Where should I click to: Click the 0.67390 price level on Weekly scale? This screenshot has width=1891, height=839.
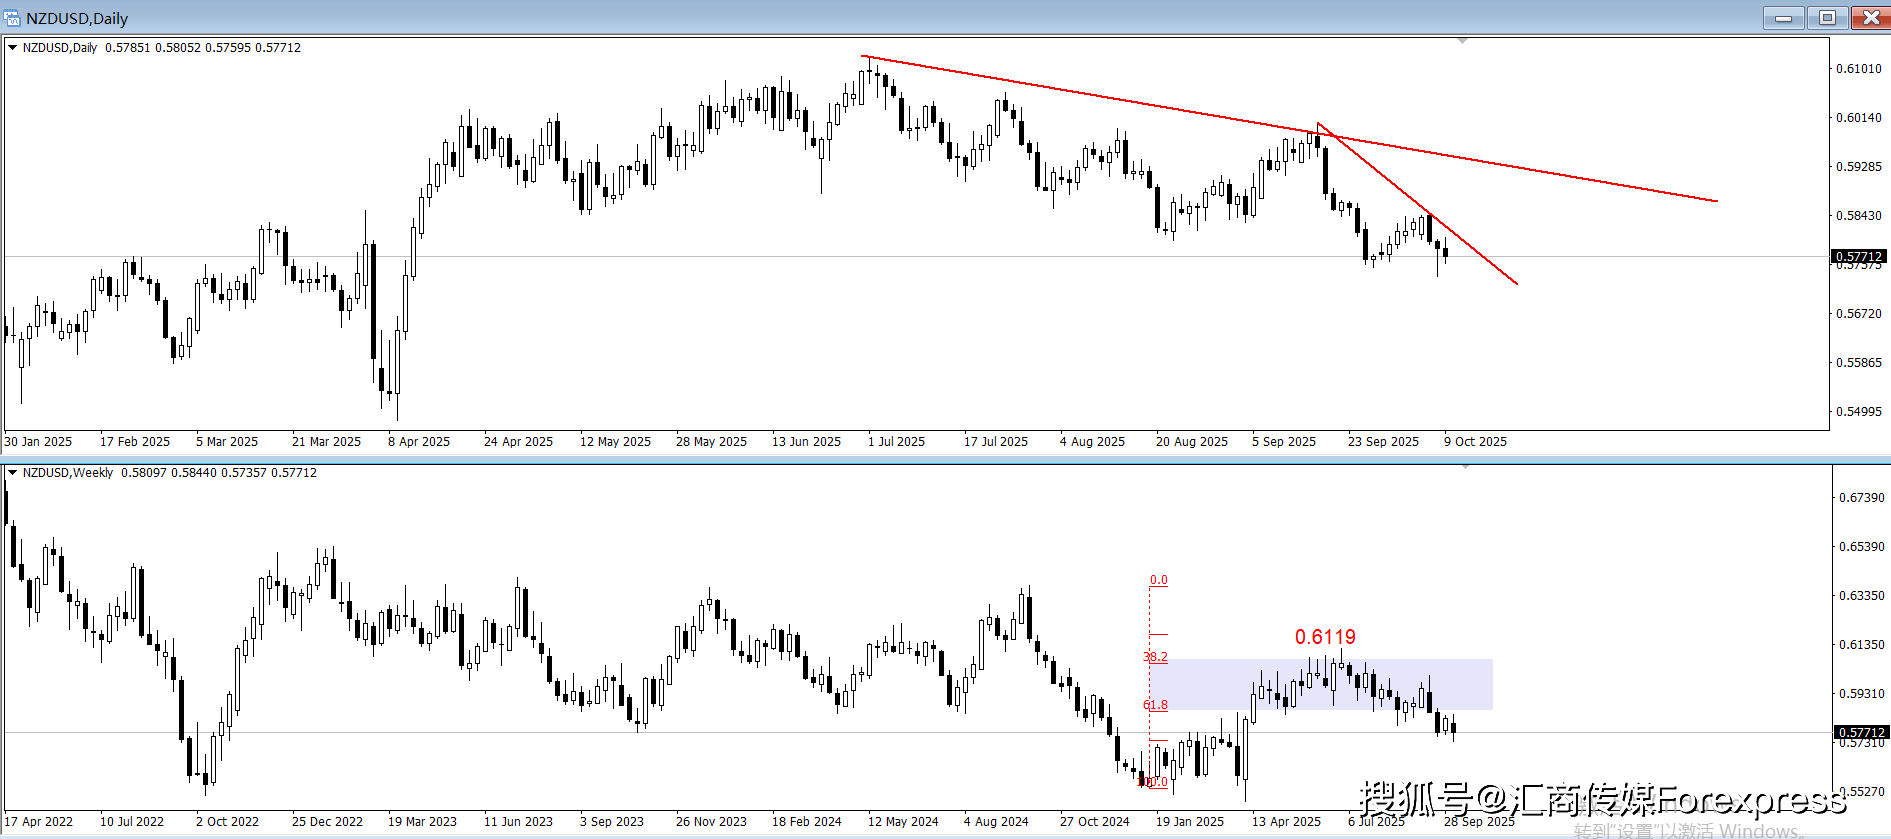click(x=1861, y=497)
